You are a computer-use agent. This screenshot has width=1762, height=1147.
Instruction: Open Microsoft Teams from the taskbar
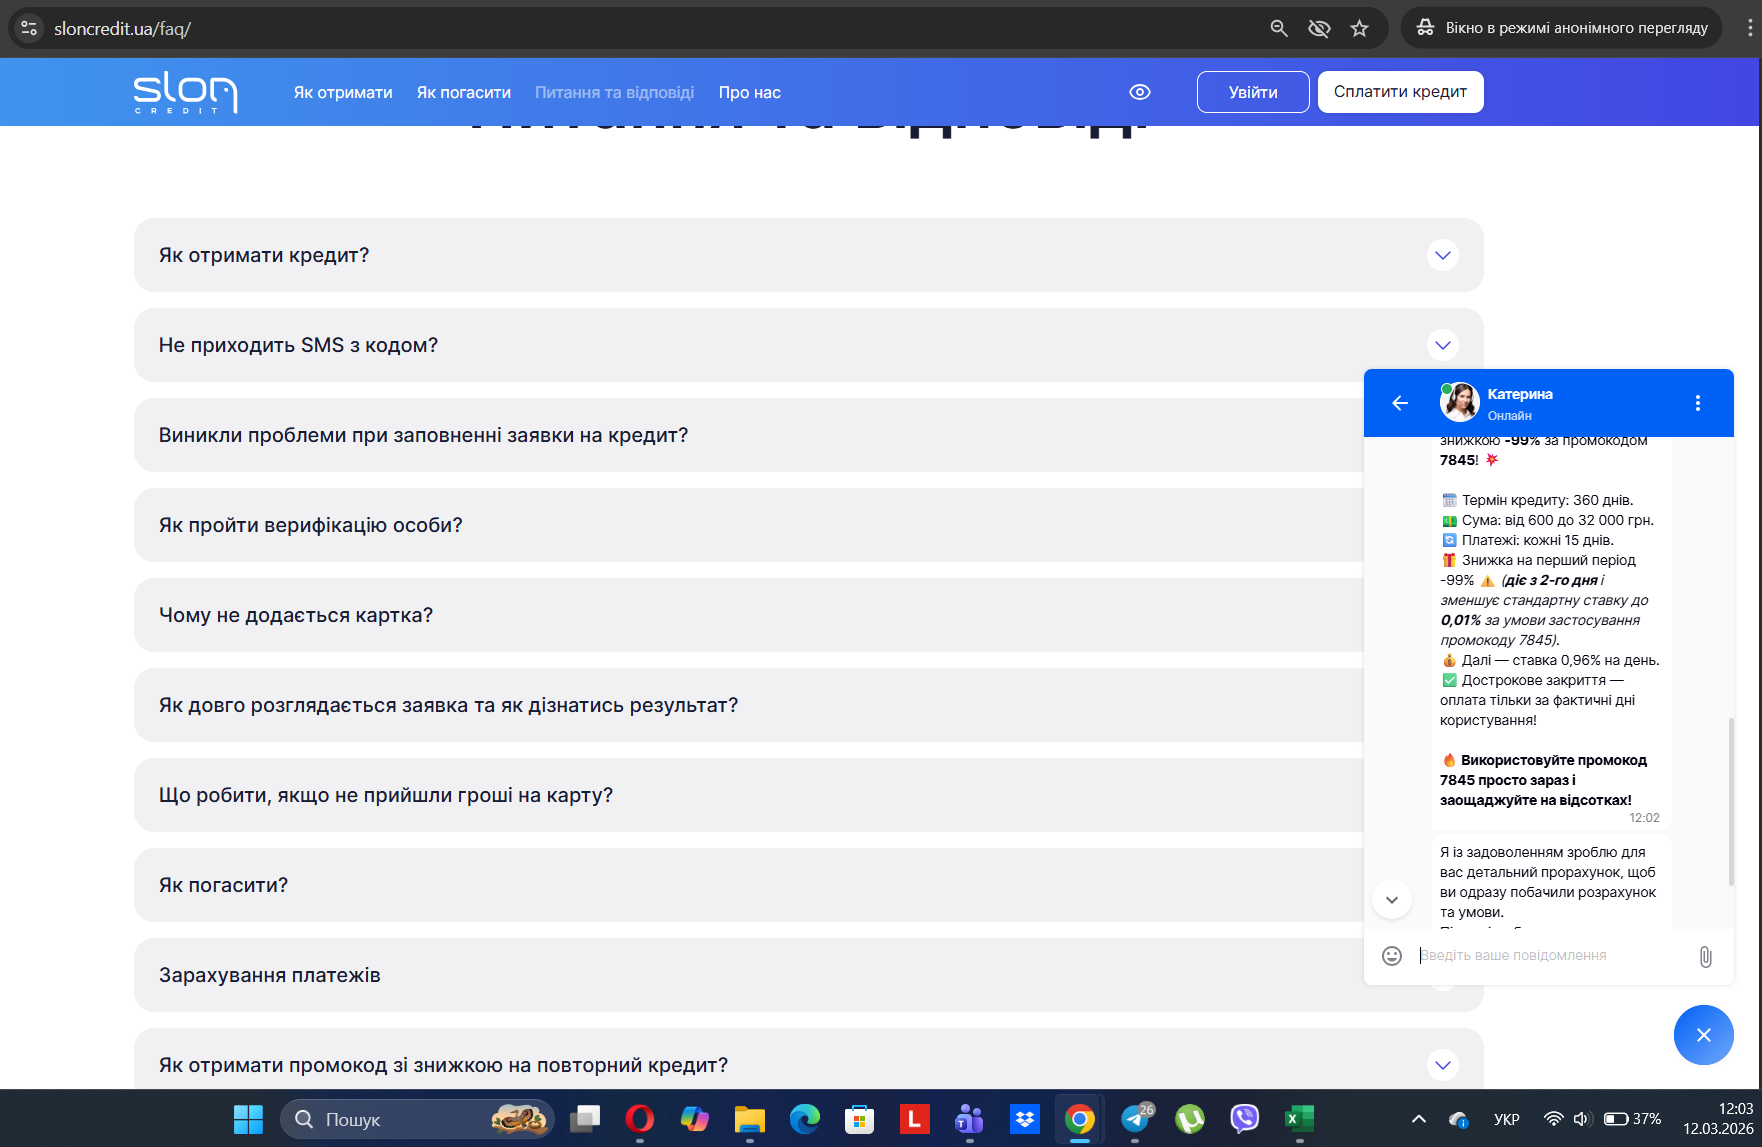(969, 1119)
